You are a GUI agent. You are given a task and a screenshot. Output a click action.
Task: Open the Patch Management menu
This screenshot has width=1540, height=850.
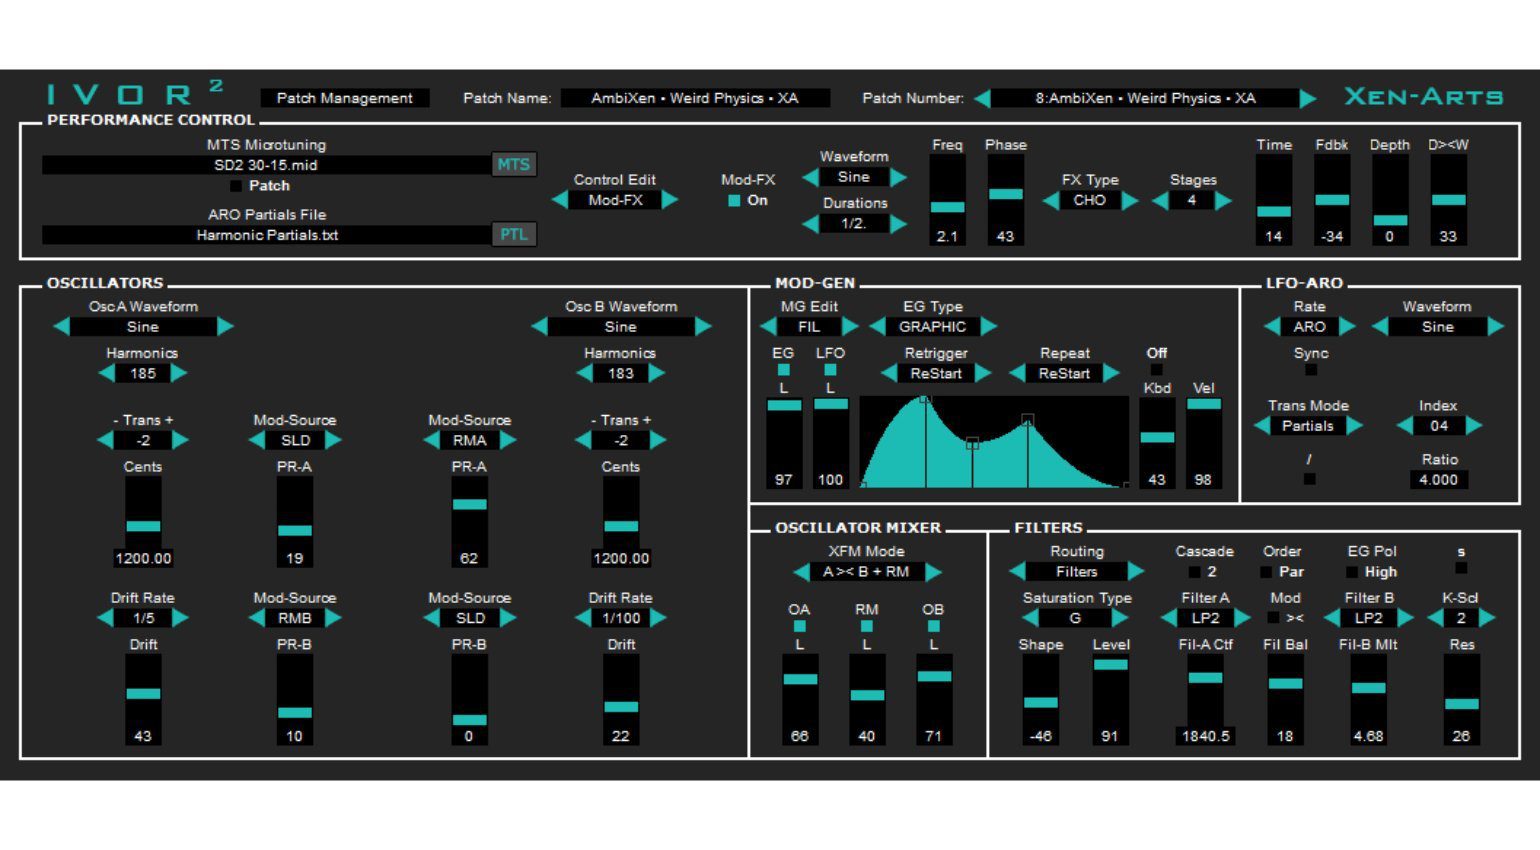tap(344, 98)
